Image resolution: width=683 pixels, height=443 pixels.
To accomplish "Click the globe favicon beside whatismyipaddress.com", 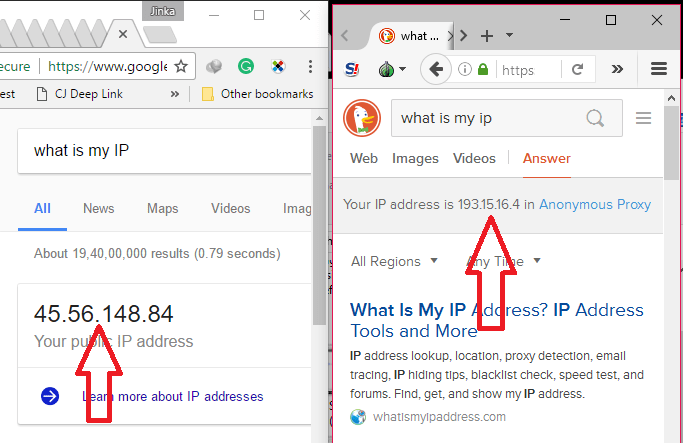I will pyautogui.click(x=358, y=417).
